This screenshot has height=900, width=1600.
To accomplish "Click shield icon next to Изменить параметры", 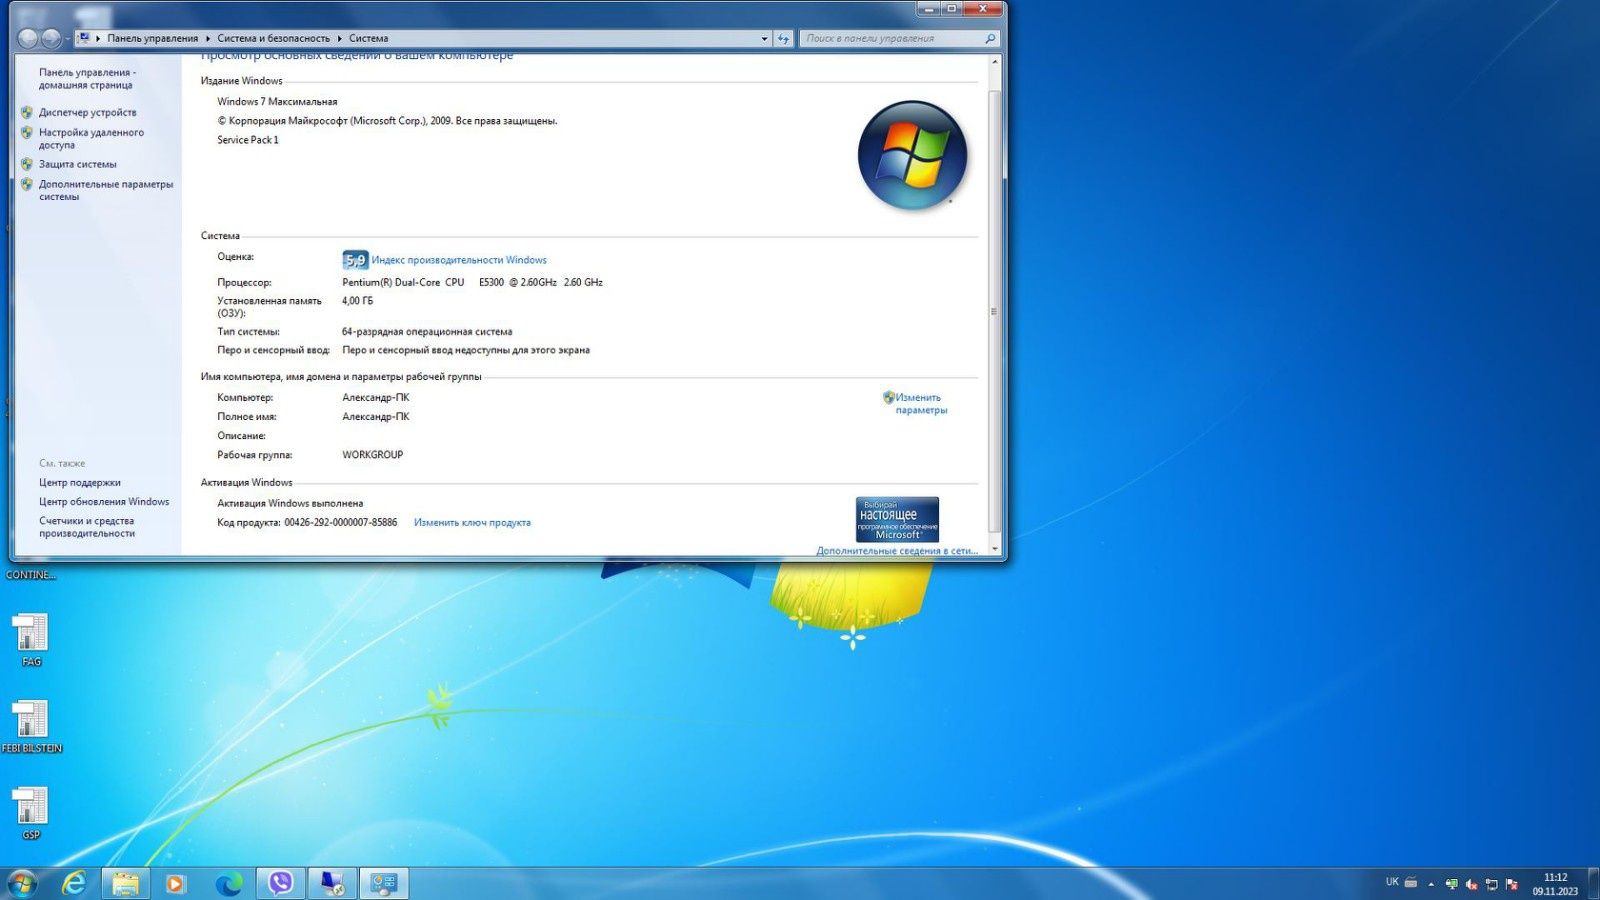I will pyautogui.click(x=888, y=397).
